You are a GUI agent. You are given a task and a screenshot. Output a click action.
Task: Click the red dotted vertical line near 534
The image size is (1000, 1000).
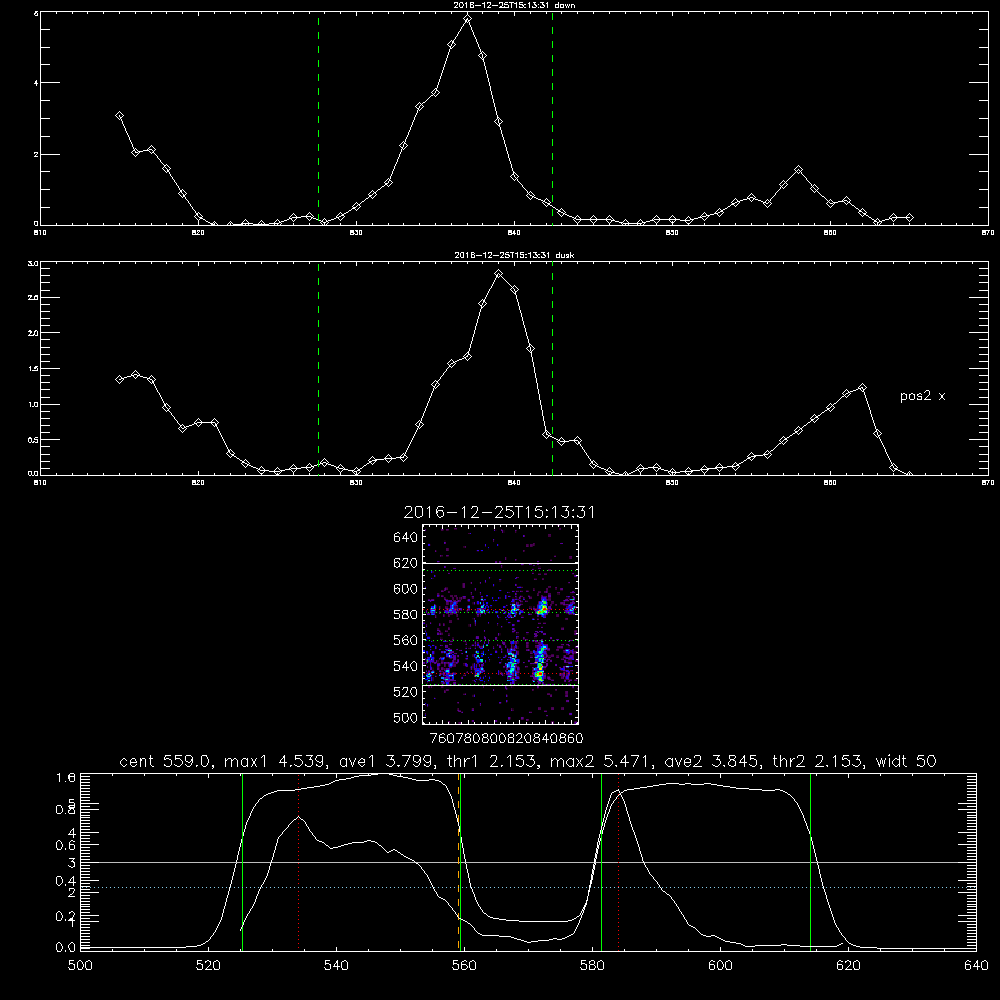(298, 862)
